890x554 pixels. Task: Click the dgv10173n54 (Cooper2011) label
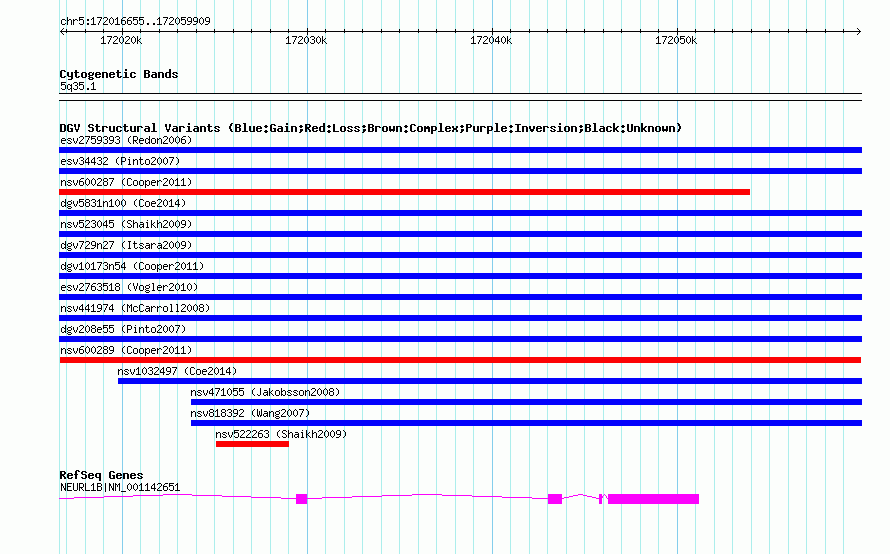132,266
